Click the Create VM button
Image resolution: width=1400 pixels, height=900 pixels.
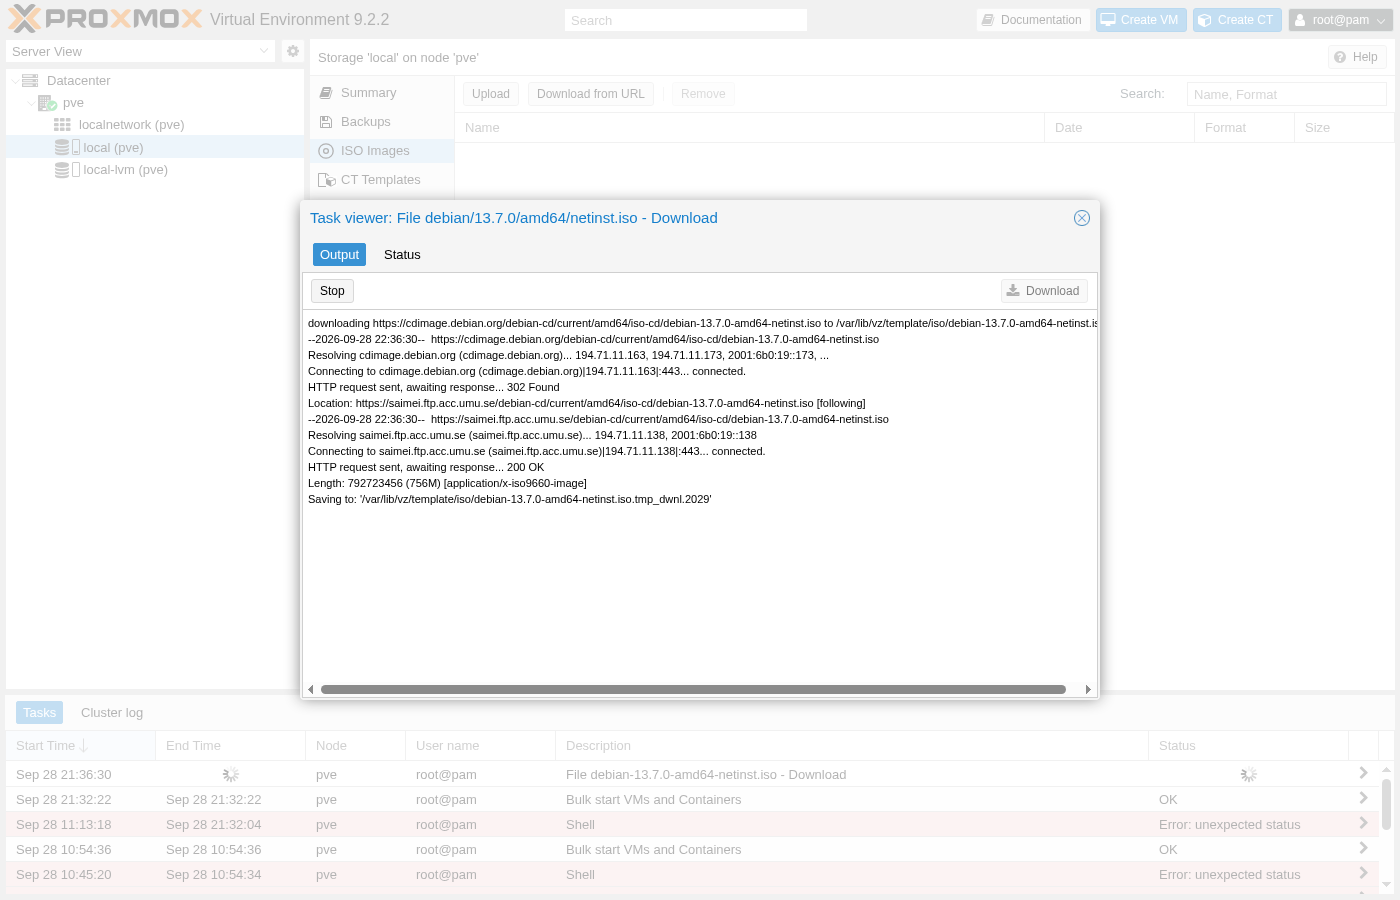(x=1141, y=20)
